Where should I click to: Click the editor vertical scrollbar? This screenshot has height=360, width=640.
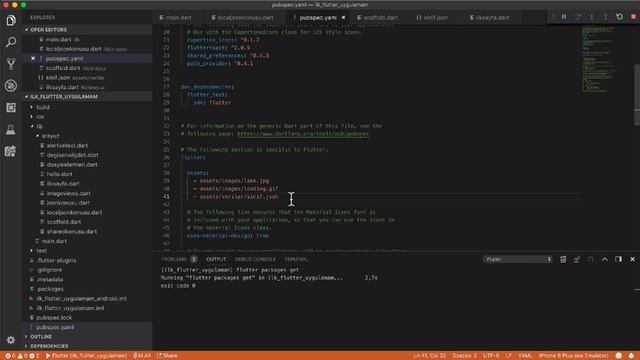(x=637, y=95)
